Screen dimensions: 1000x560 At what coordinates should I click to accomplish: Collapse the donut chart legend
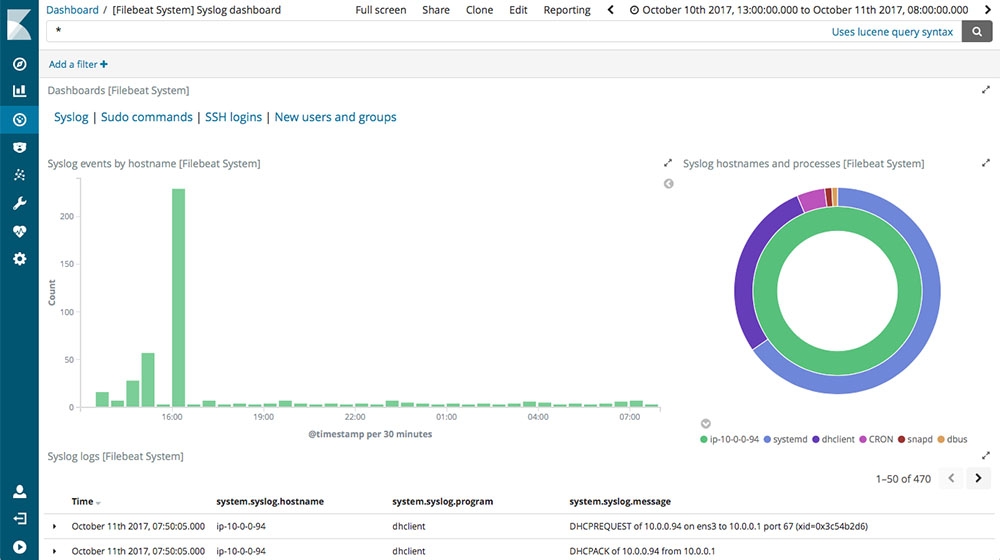pos(705,424)
